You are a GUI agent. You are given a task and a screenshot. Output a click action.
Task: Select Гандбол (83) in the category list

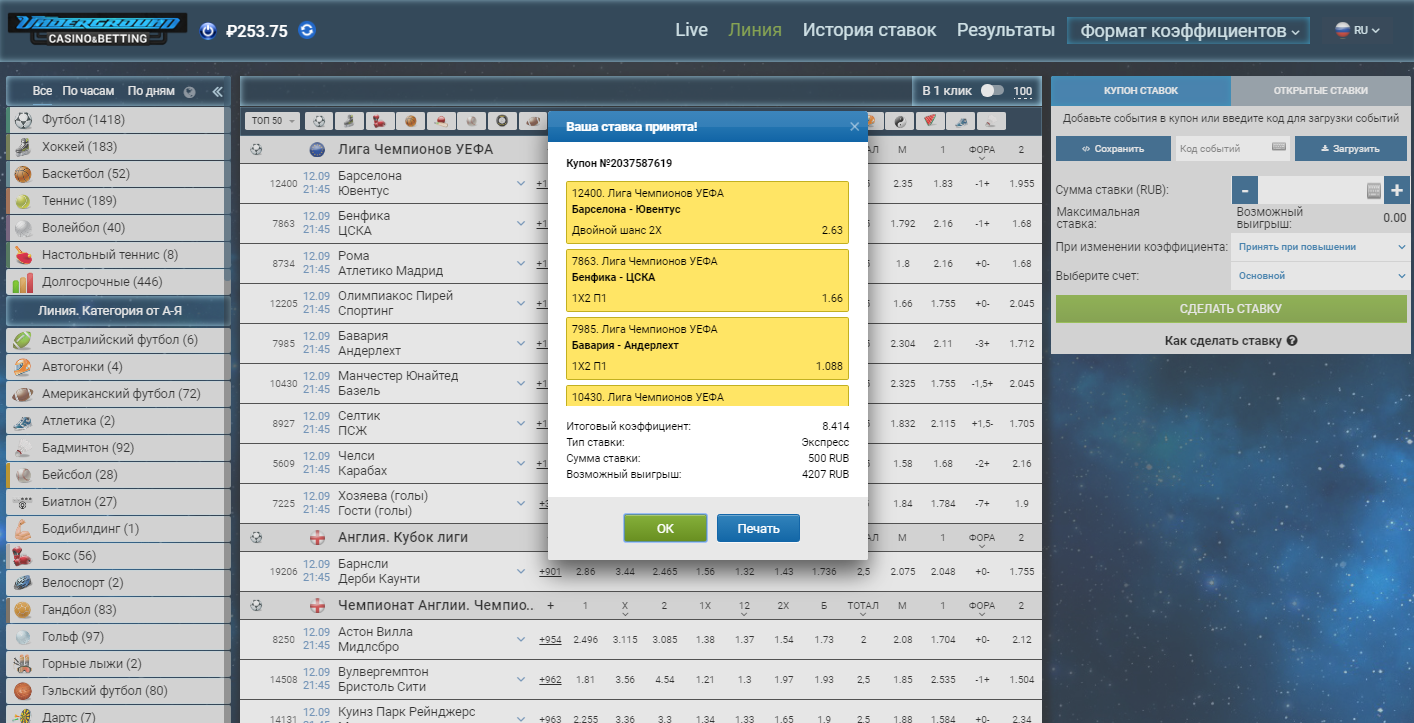click(x=118, y=610)
